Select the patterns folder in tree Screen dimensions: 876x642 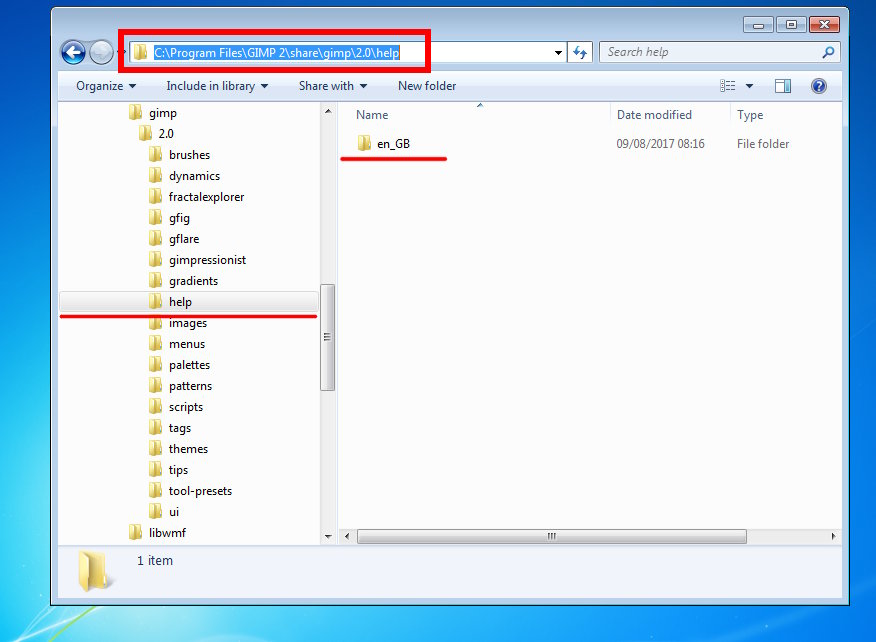(x=190, y=386)
